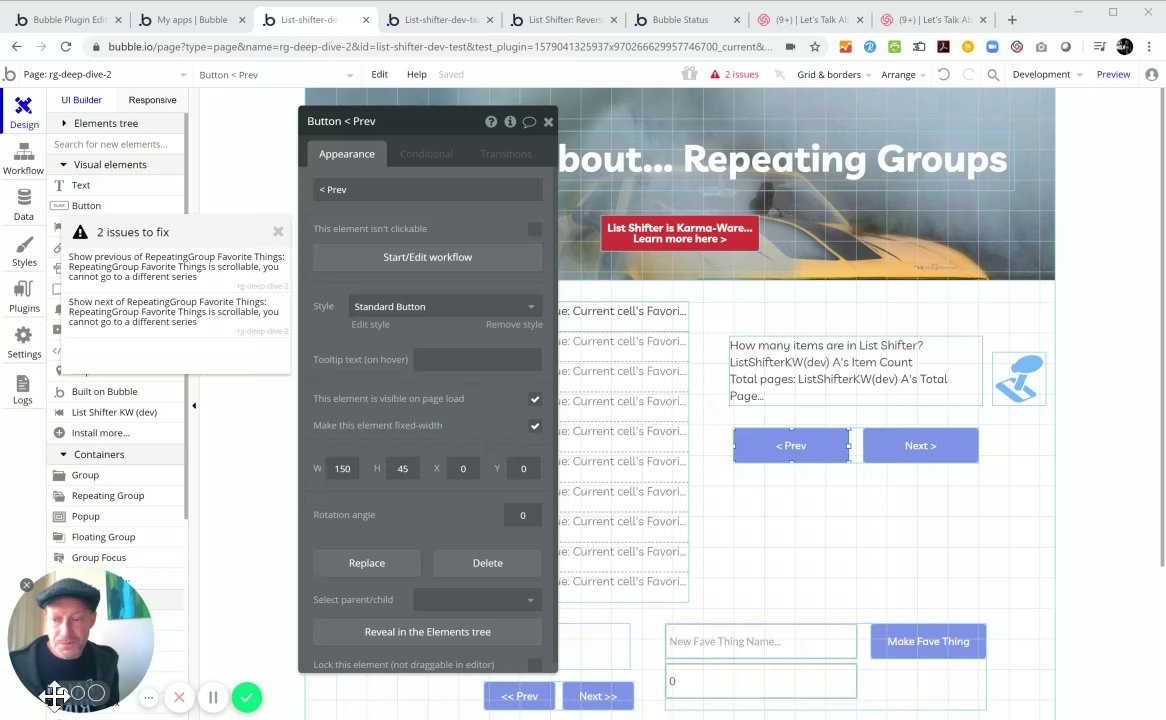Open the Style dropdown Standard Button

(445, 306)
